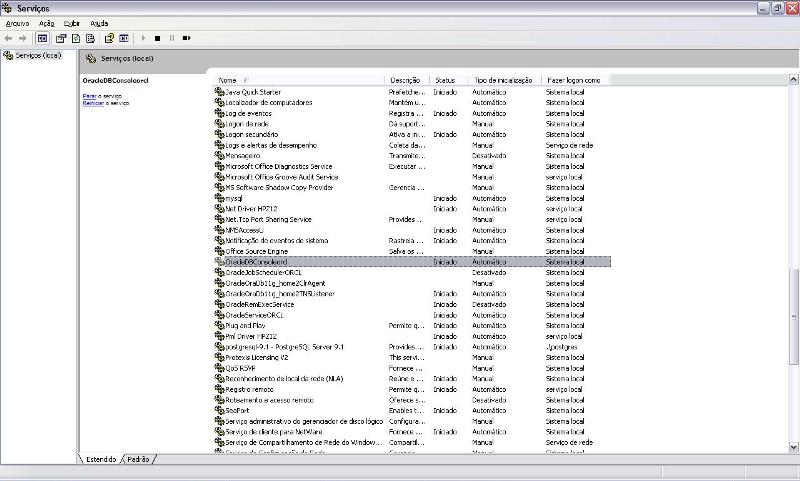800x481 pixels.
Task: Click gear icon of Java Quick Starter
Action: pyautogui.click(x=219, y=92)
